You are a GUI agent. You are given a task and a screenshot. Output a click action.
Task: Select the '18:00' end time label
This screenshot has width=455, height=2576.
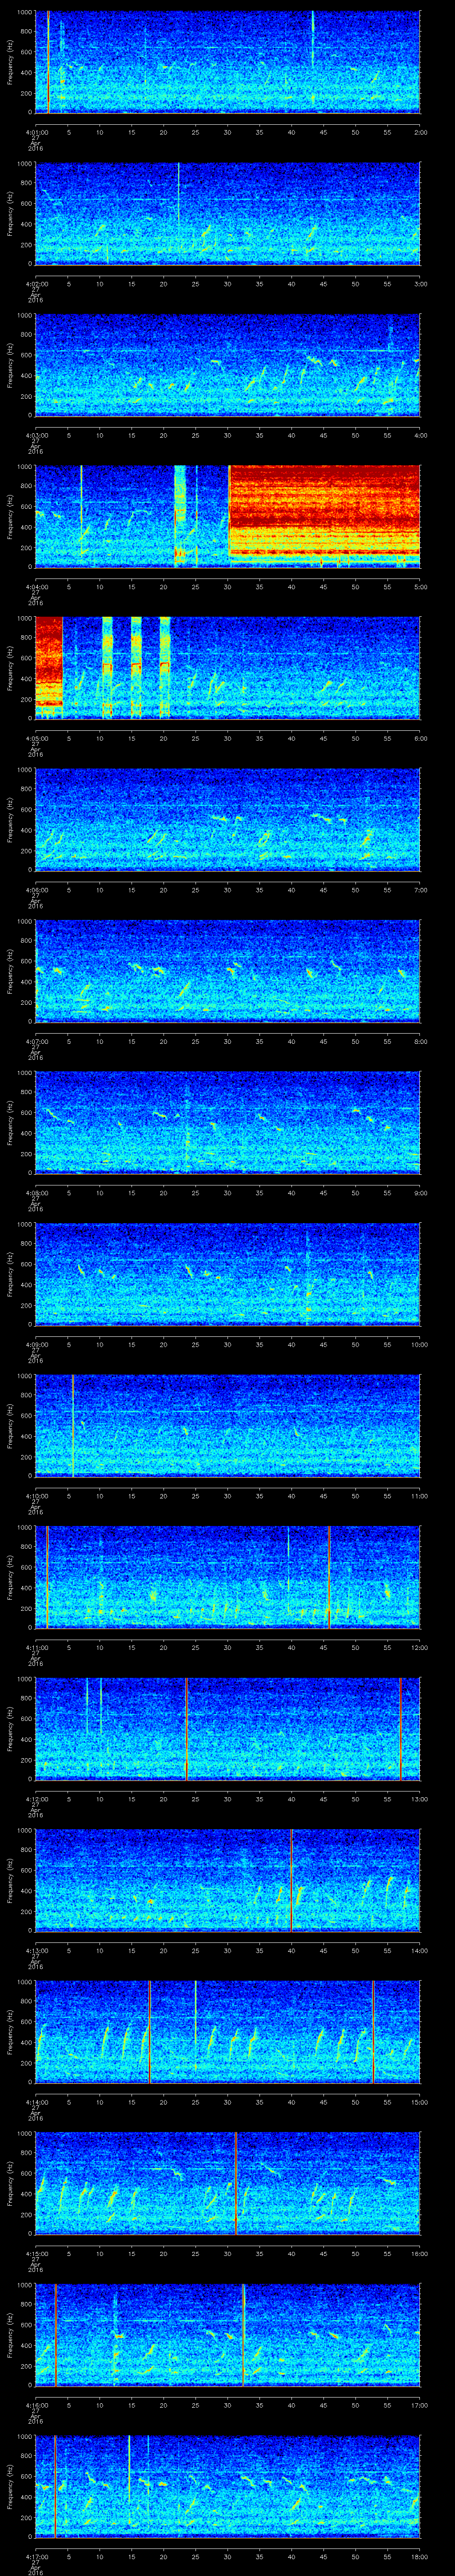419,2556
